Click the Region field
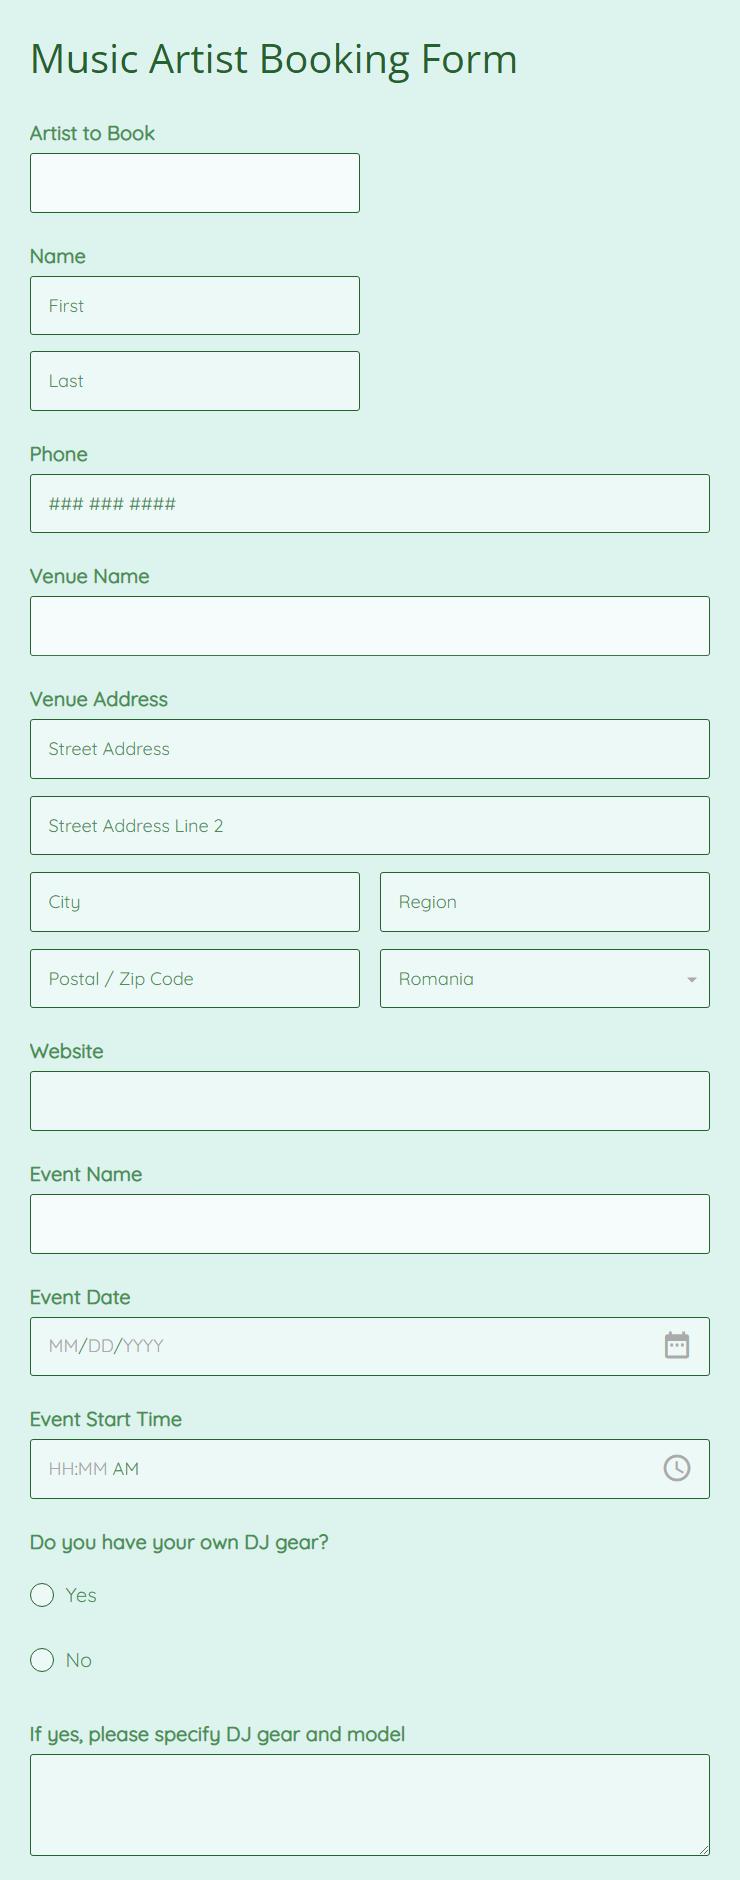This screenshot has height=1880, width=740. 545,901
